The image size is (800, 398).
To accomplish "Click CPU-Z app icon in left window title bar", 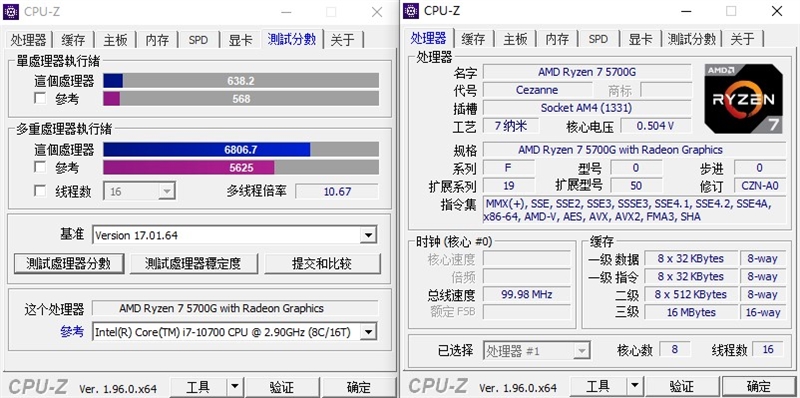I will click(x=11, y=11).
